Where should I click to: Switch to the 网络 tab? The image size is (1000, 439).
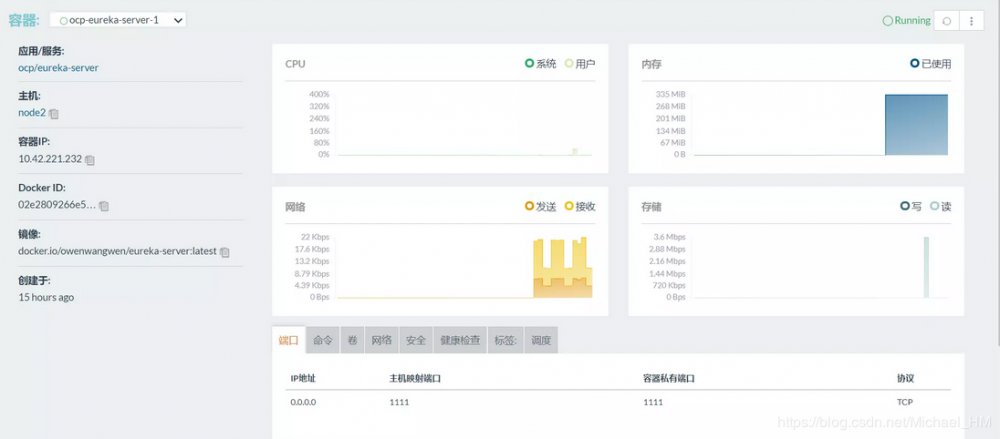tap(381, 340)
